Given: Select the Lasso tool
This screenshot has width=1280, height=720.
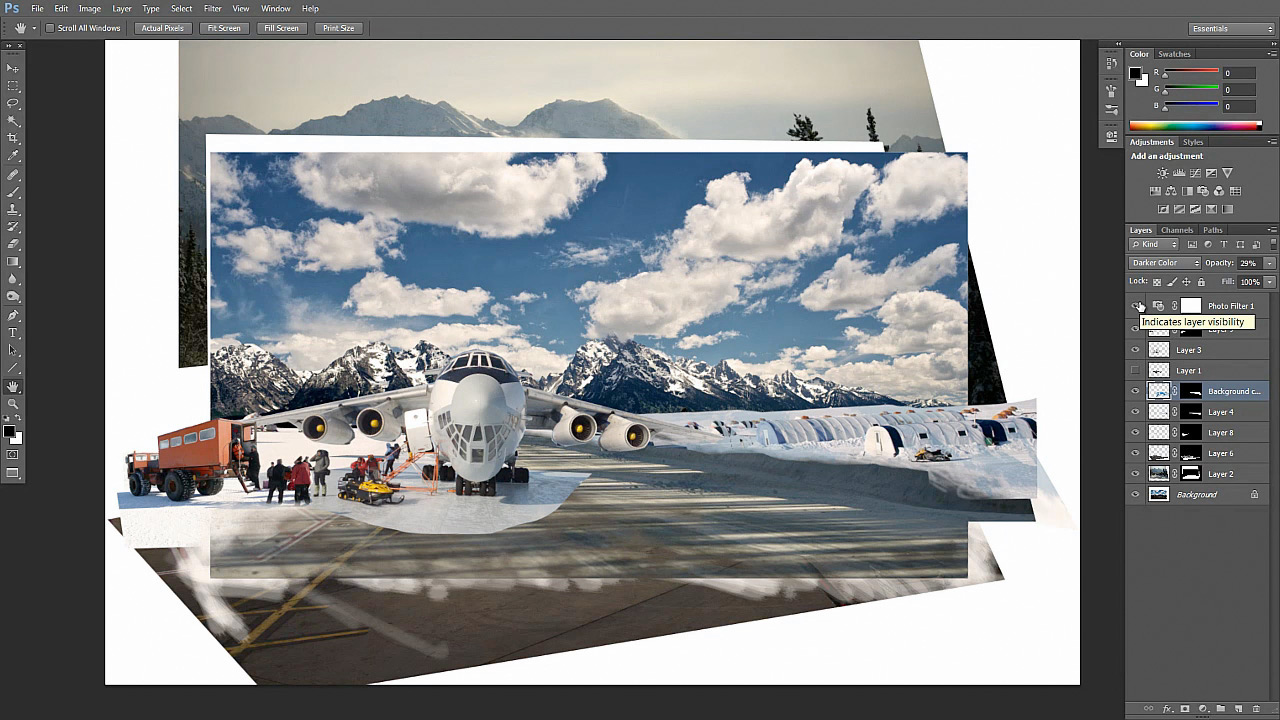Looking at the screenshot, I should point(13,103).
